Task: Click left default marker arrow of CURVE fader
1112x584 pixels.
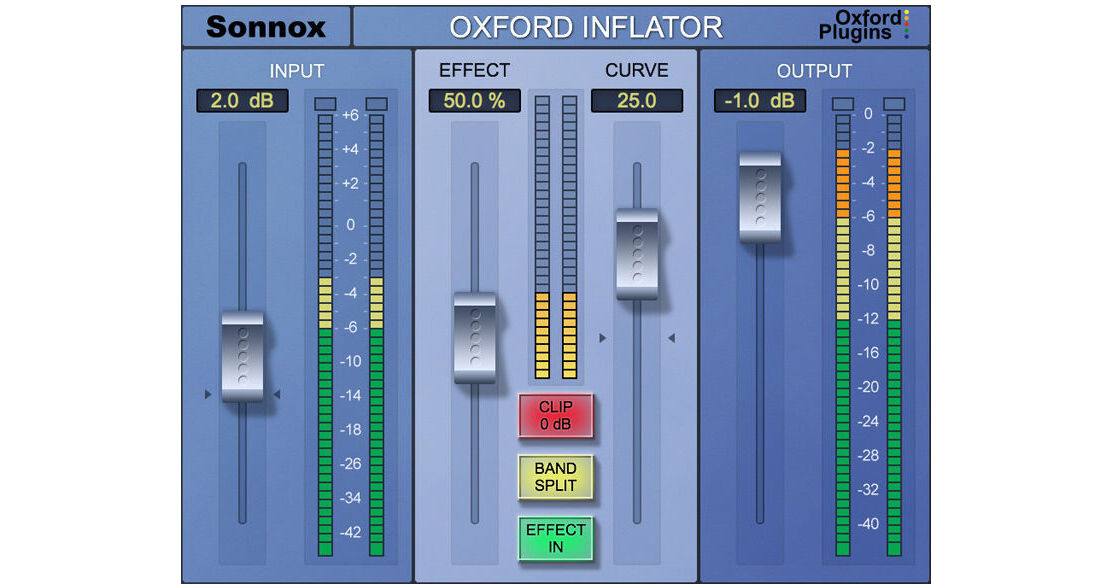Action: tap(603, 338)
